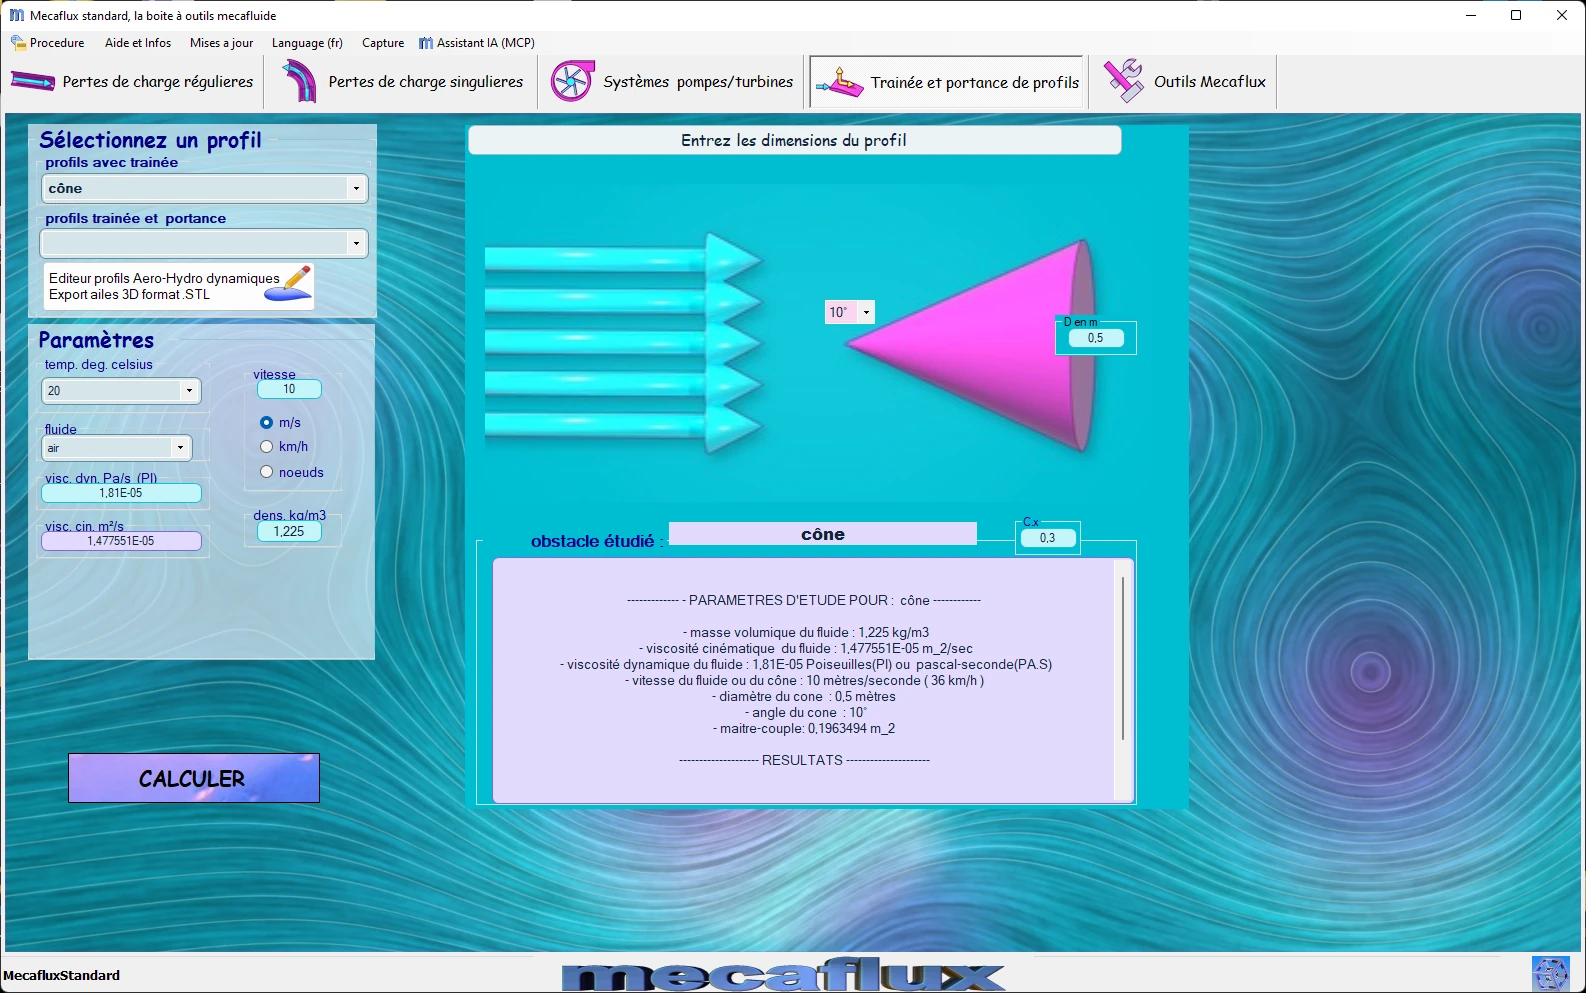
Task: Expand the fluide dropdown
Action: click(180, 448)
